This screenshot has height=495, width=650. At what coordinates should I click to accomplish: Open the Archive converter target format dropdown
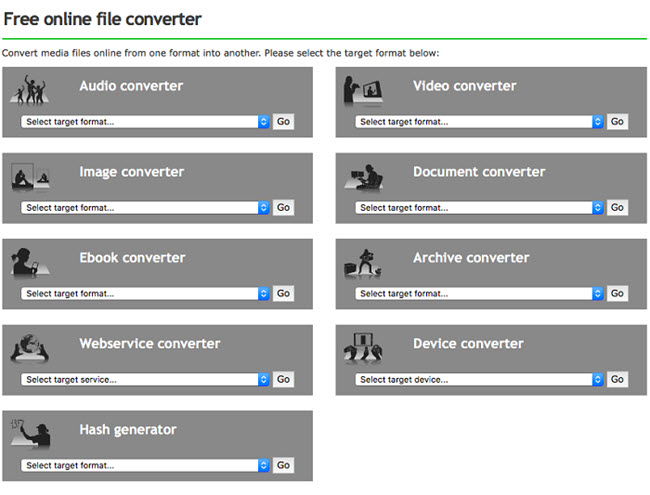click(479, 294)
